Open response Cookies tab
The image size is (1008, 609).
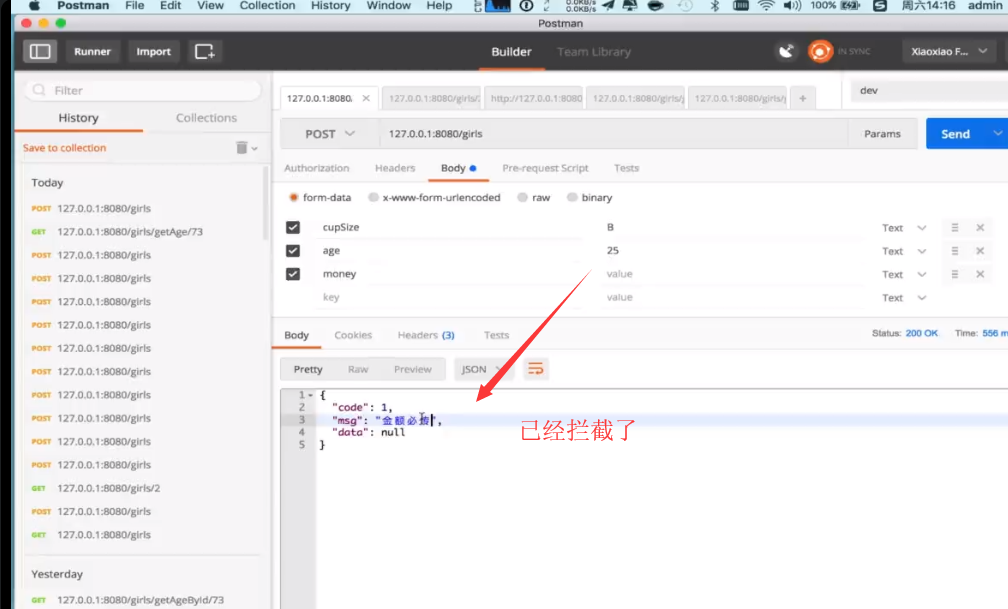point(353,335)
